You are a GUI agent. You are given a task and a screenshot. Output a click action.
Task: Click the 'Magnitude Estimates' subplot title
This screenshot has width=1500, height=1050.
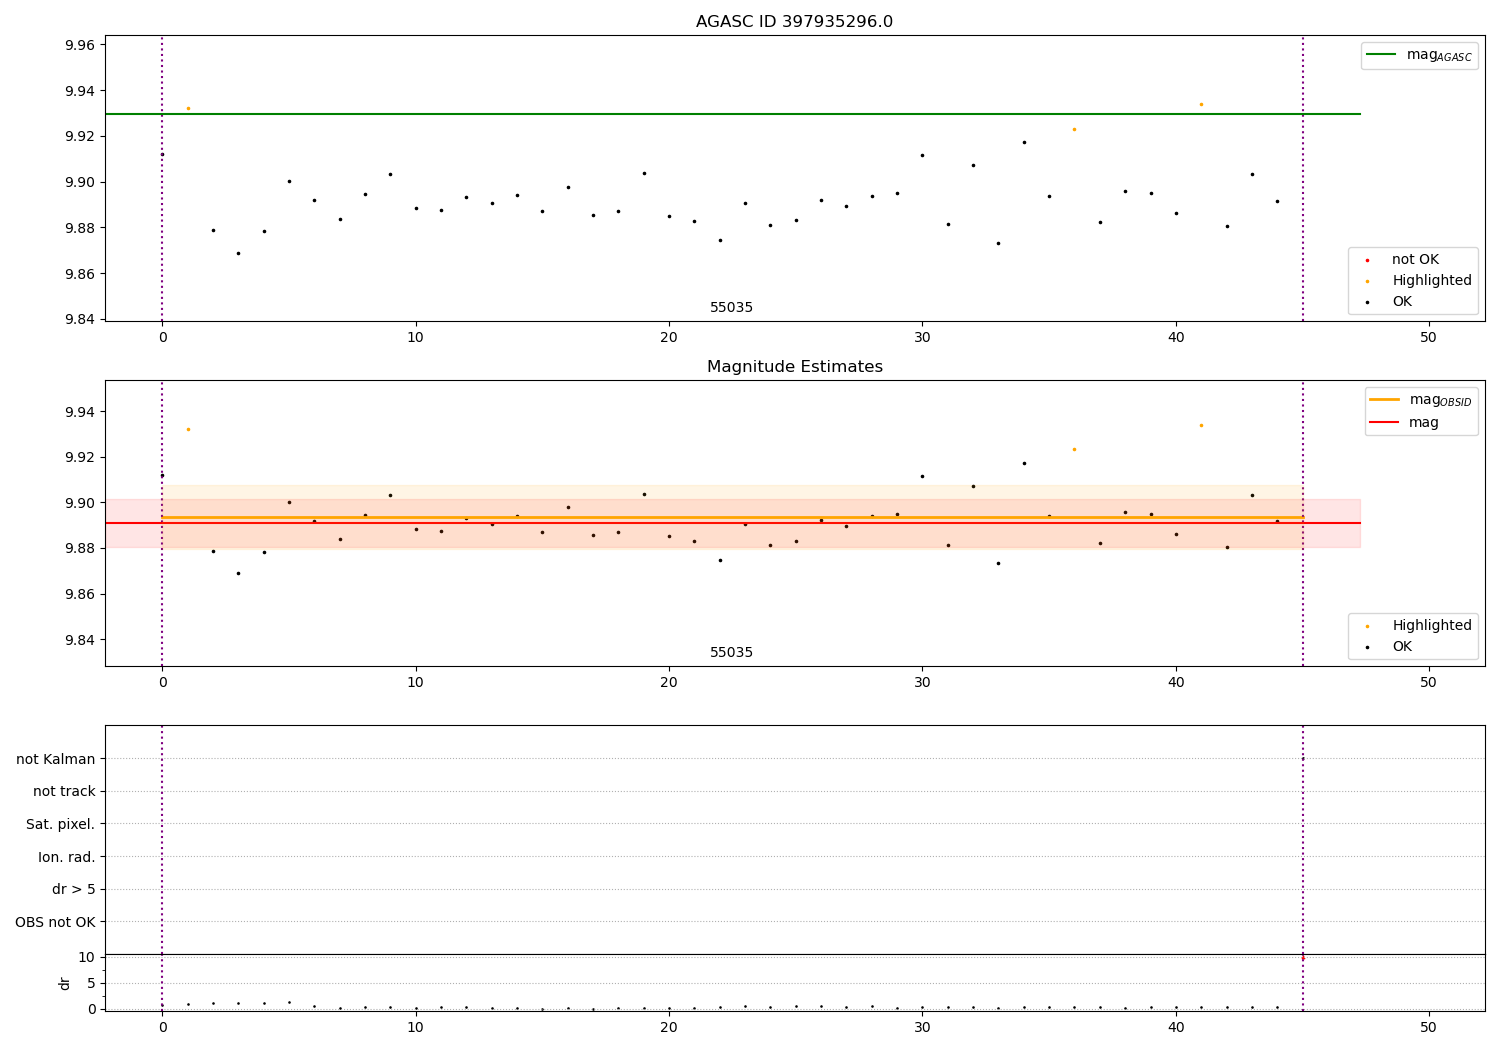pyautogui.click(x=794, y=367)
